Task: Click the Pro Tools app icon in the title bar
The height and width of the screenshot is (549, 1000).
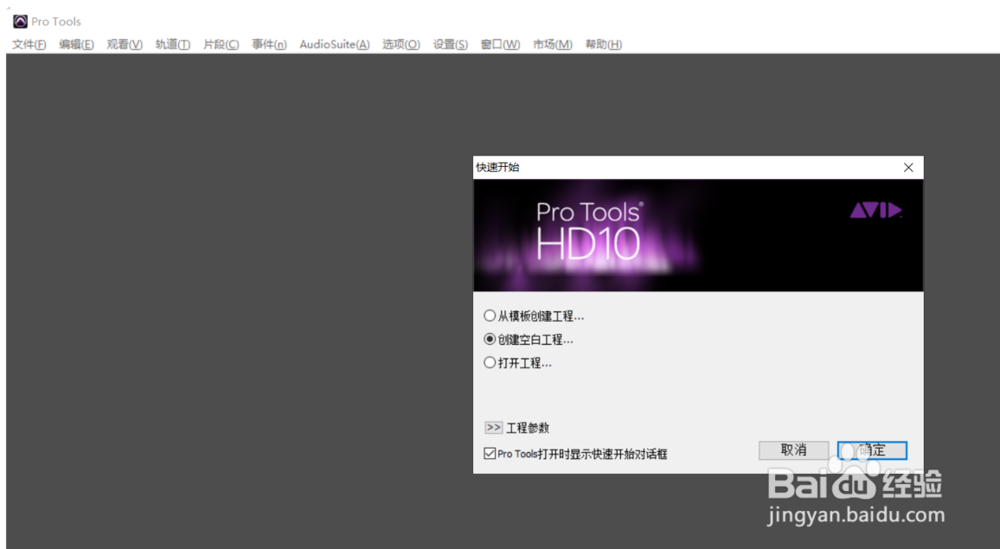Action: tap(20, 22)
